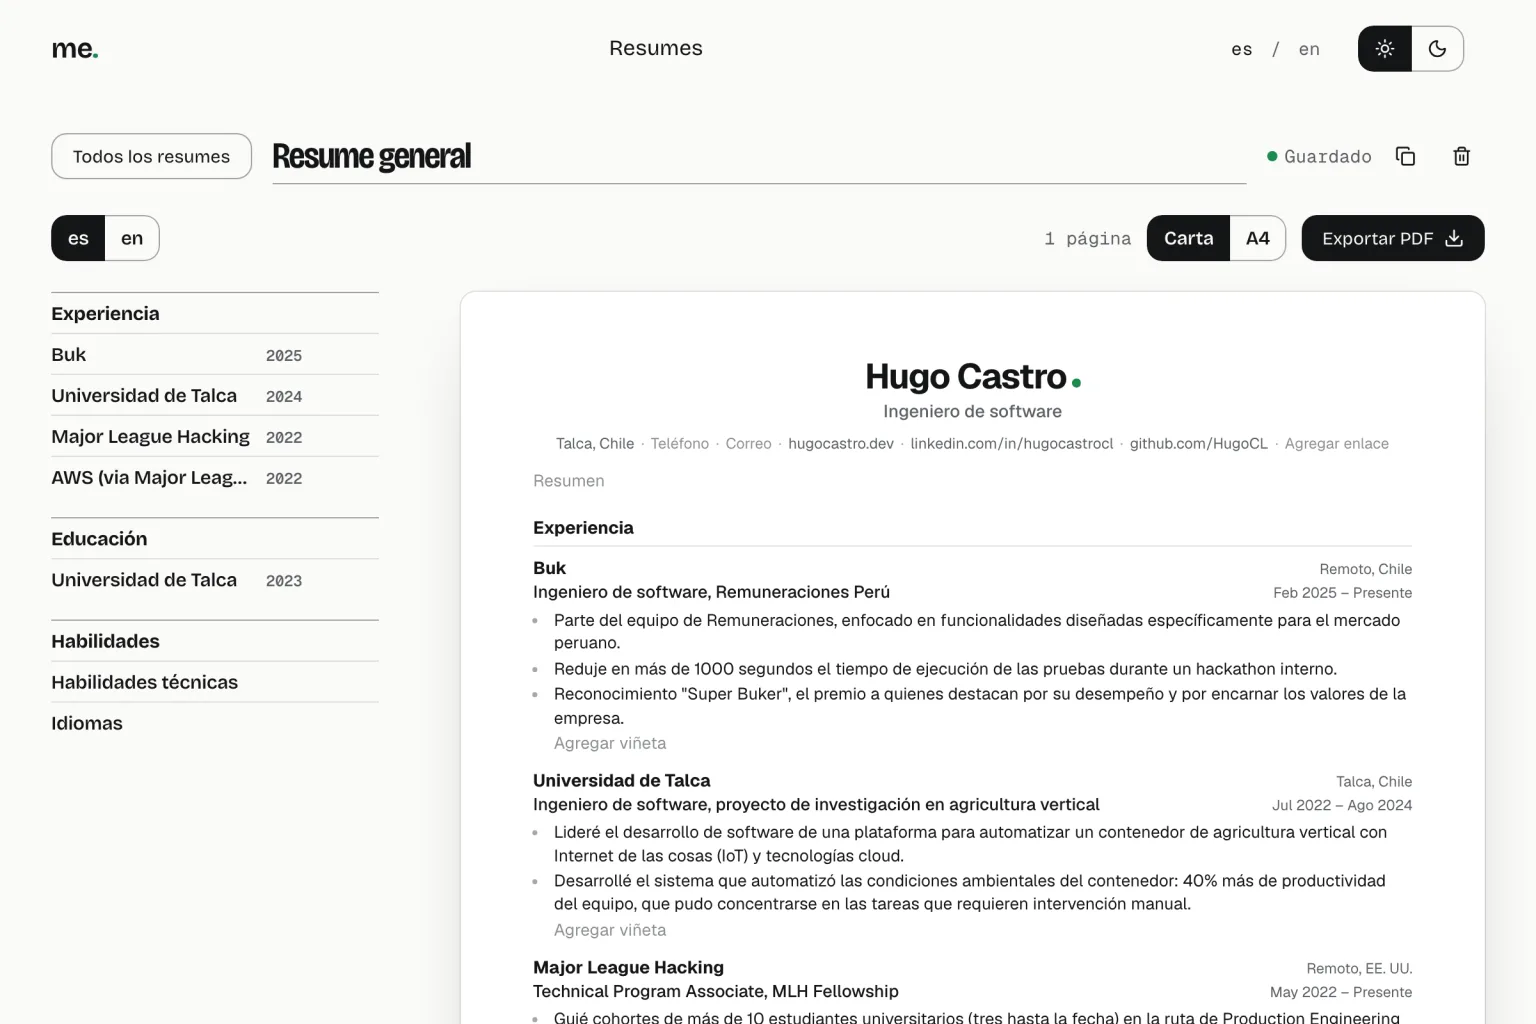Click the trash delete icon
Image resolution: width=1536 pixels, height=1024 pixels.
pyautogui.click(x=1461, y=156)
